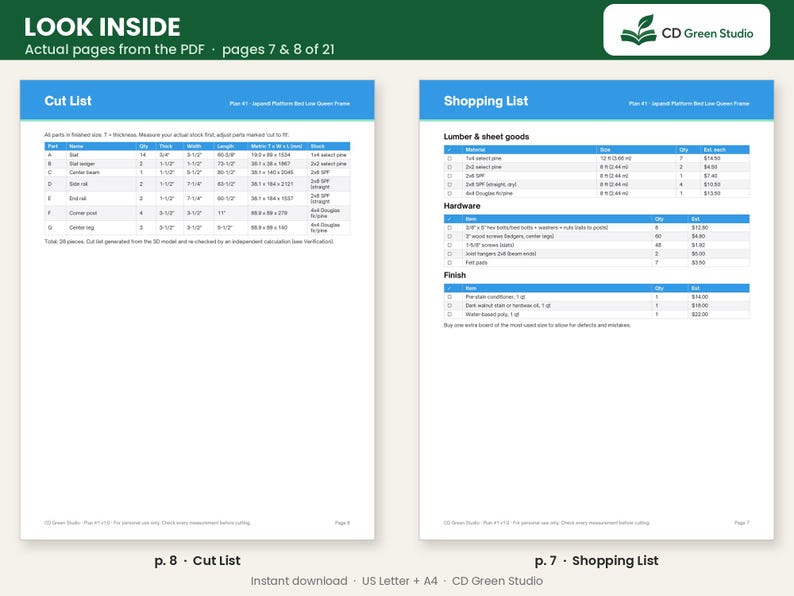Click 'Actual pages from the PDF' subtitle
Image resolution: width=794 pixels, height=596 pixels.
114,50
